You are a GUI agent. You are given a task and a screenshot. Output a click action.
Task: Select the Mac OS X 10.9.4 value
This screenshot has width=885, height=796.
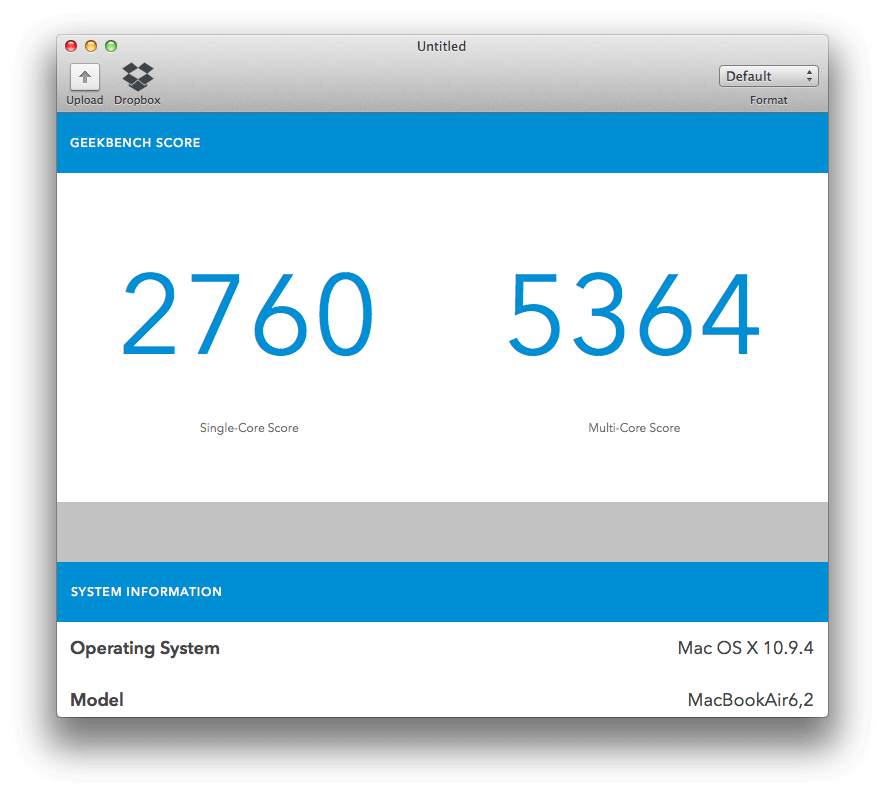[x=746, y=648]
